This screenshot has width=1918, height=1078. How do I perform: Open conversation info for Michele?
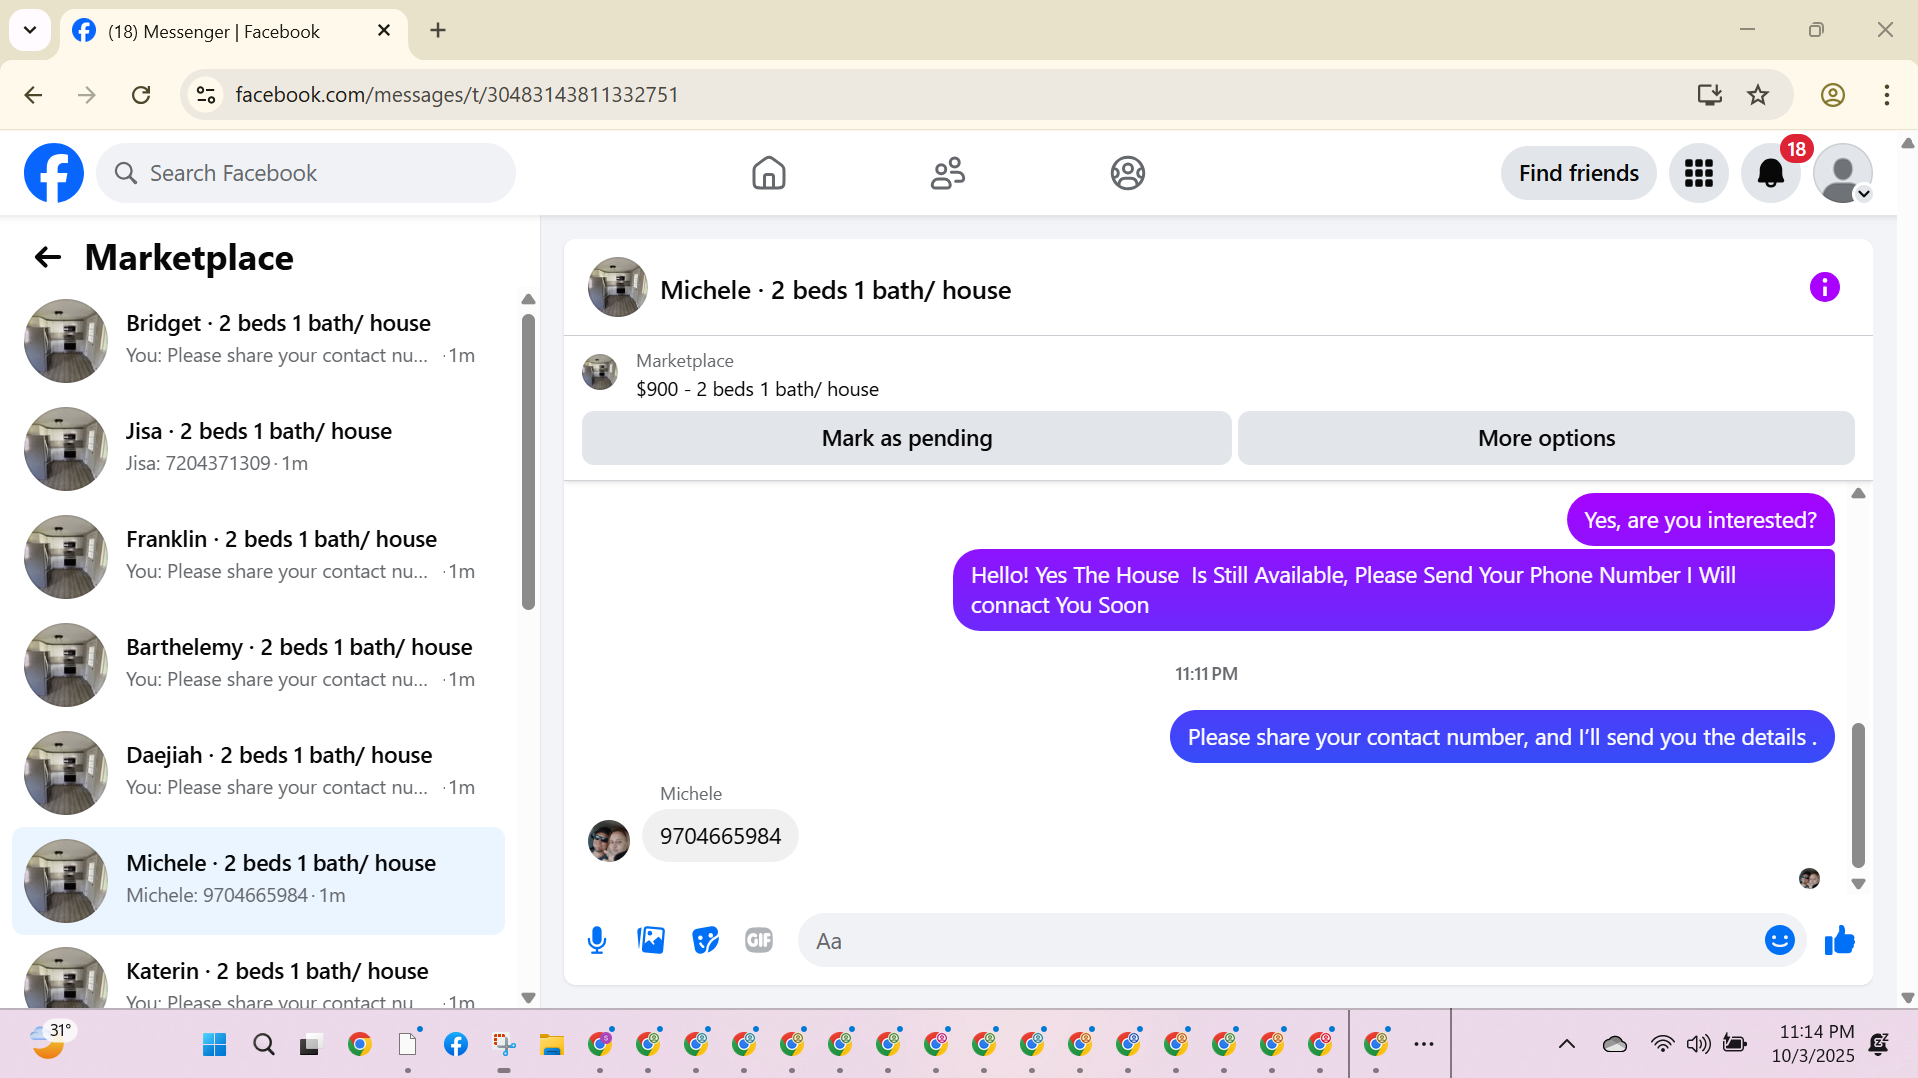(1824, 288)
